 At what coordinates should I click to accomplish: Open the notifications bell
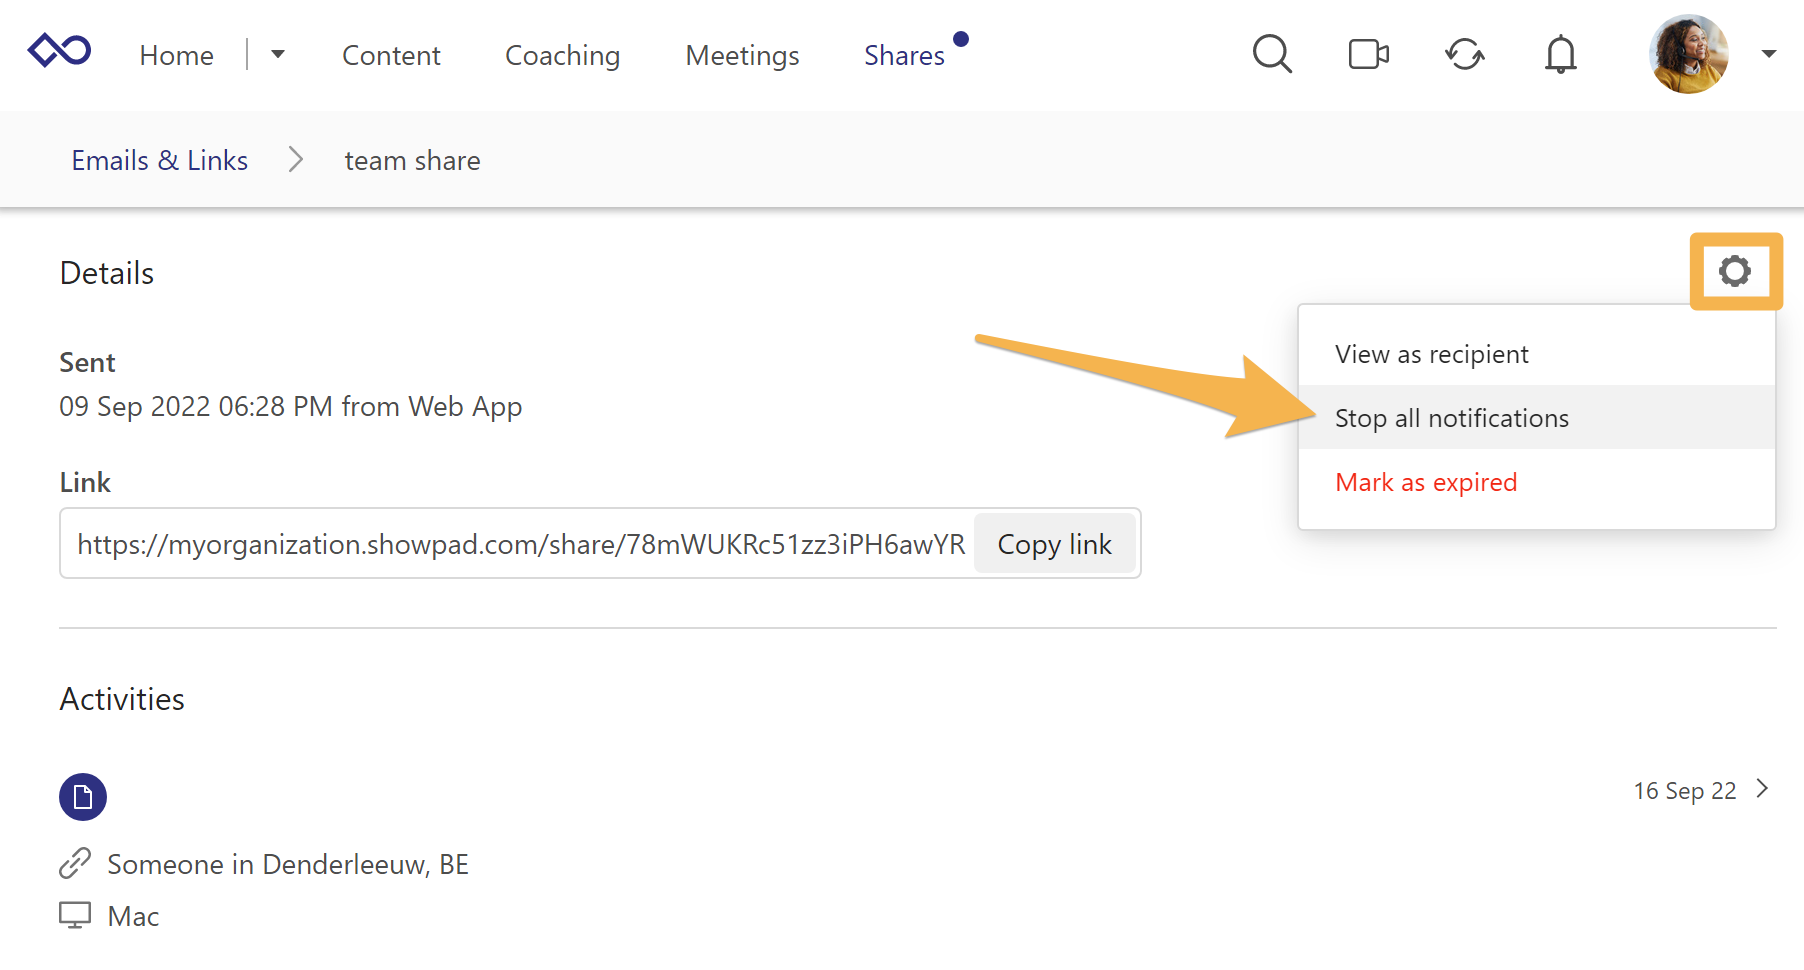pyautogui.click(x=1560, y=54)
